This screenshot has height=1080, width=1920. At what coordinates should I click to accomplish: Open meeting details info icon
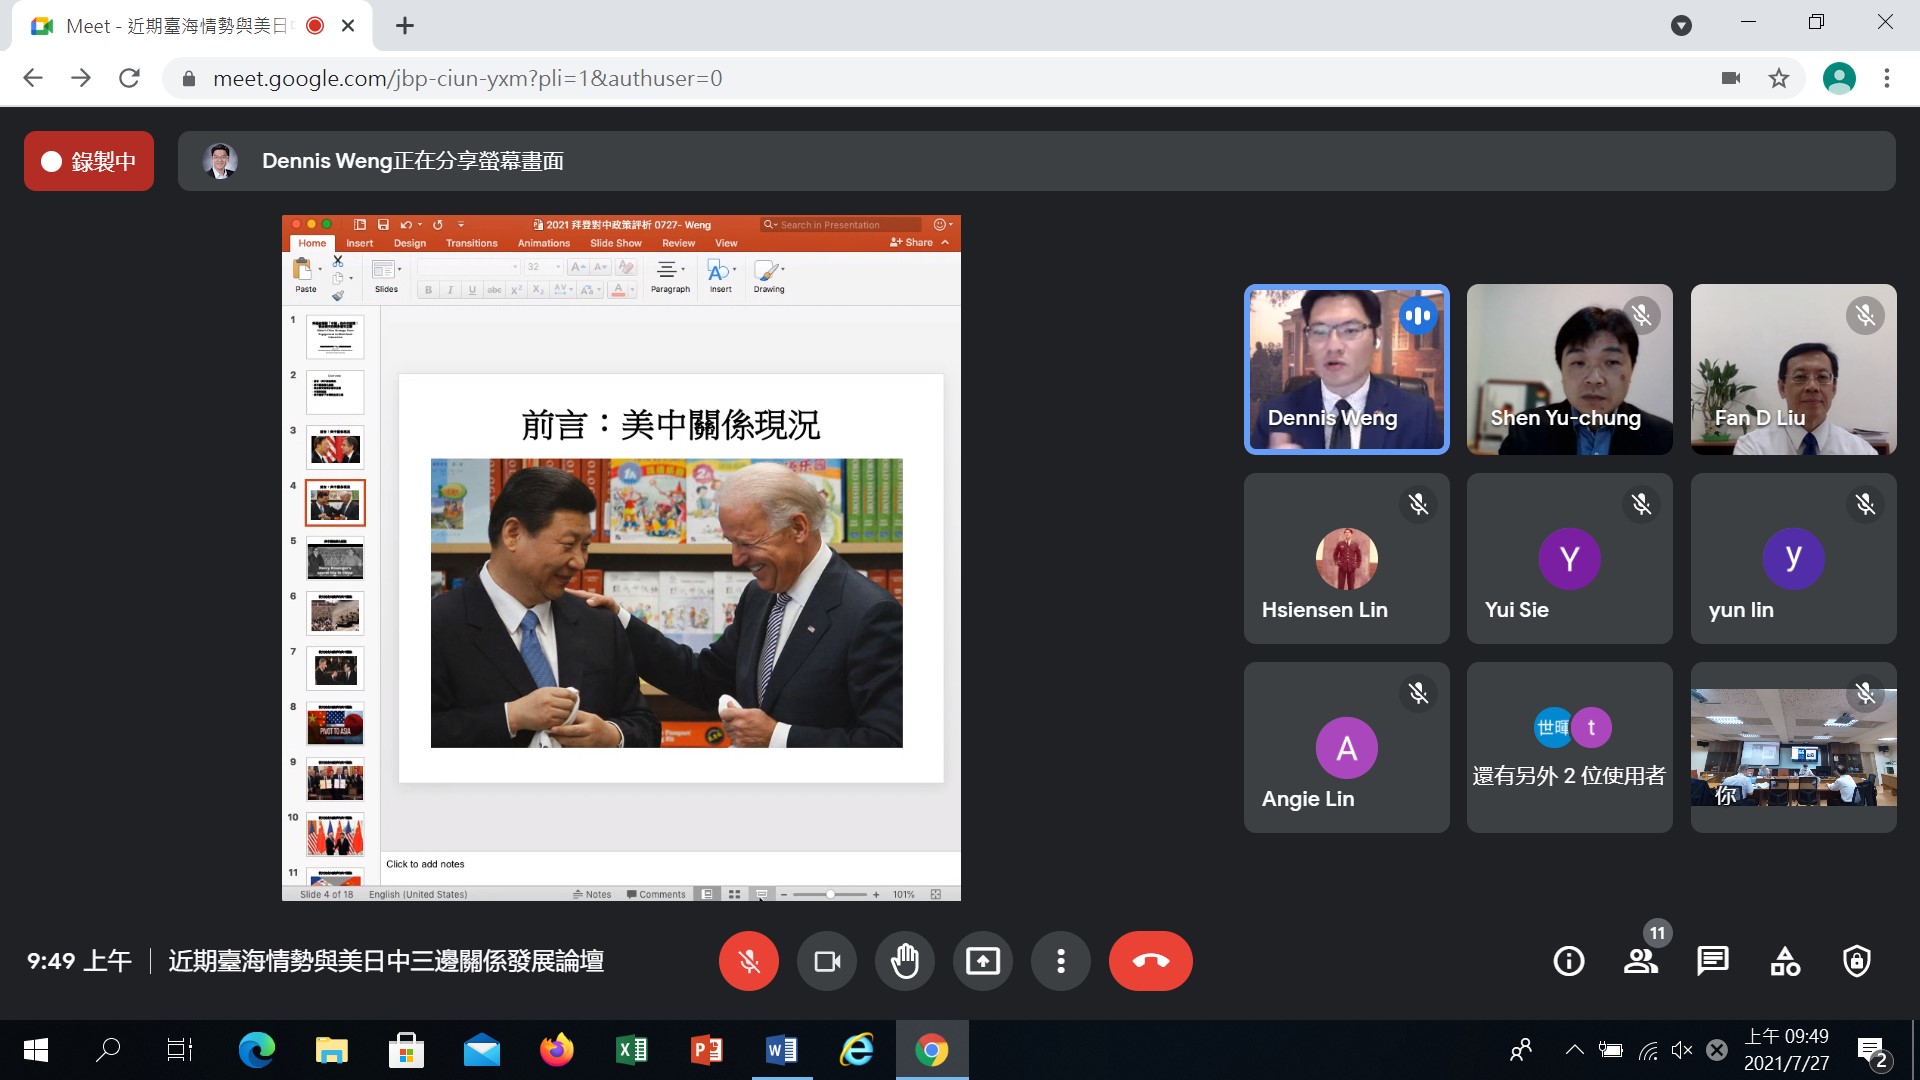pos(1568,961)
